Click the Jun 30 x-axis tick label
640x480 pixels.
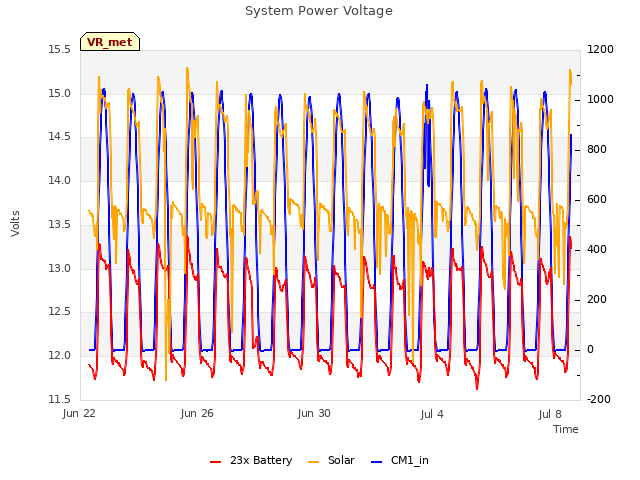click(314, 413)
